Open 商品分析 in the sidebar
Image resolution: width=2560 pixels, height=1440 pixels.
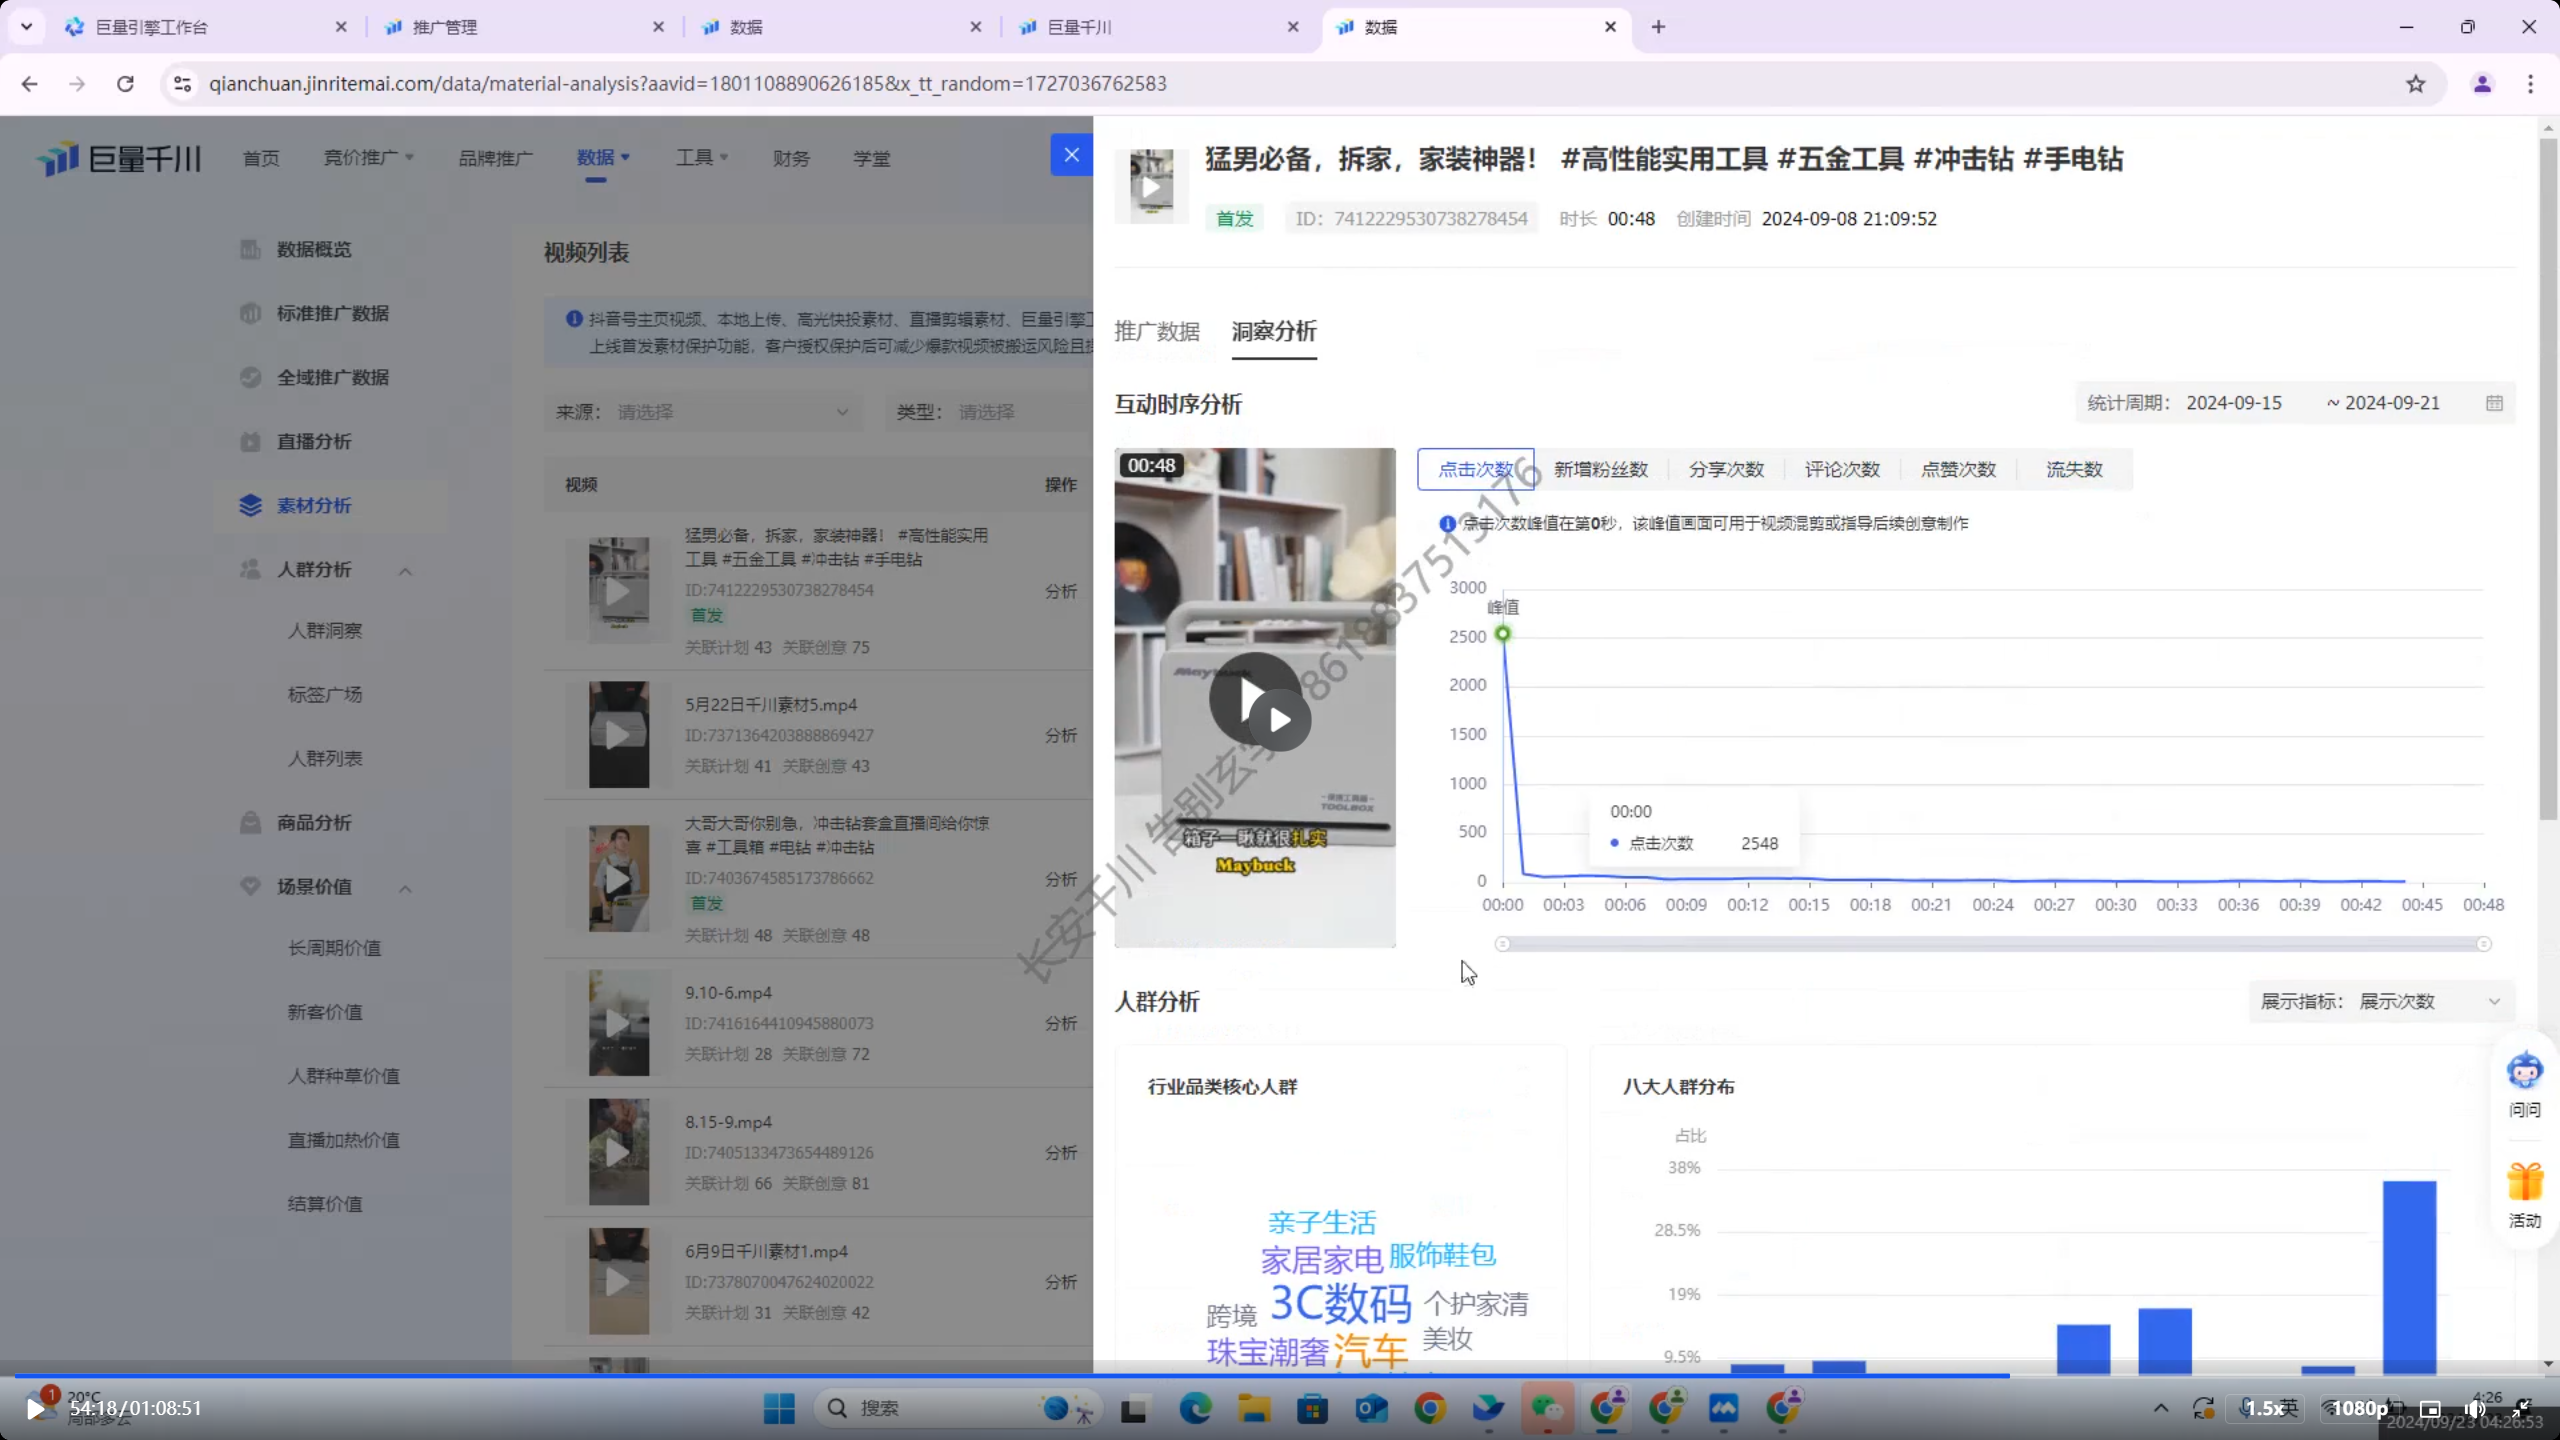[314, 822]
